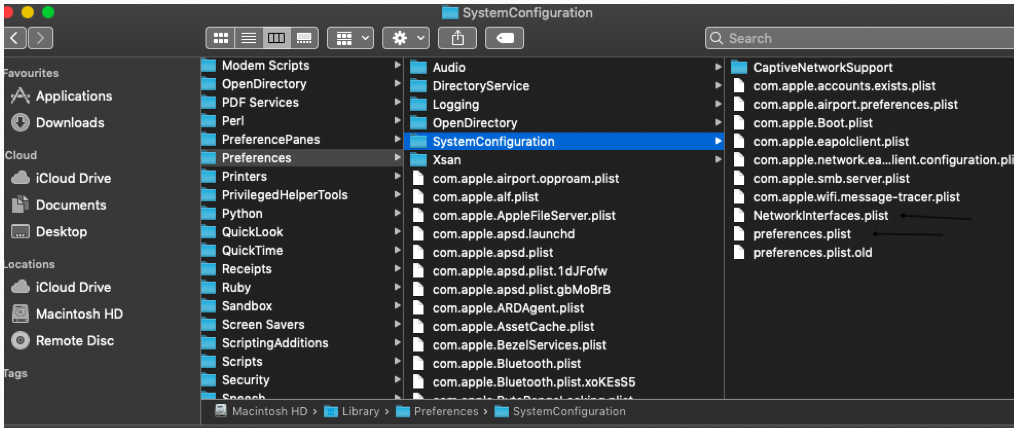The width and height of the screenshot is (1014, 428).
Task: Switch to column view
Action: click(x=276, y=38)
